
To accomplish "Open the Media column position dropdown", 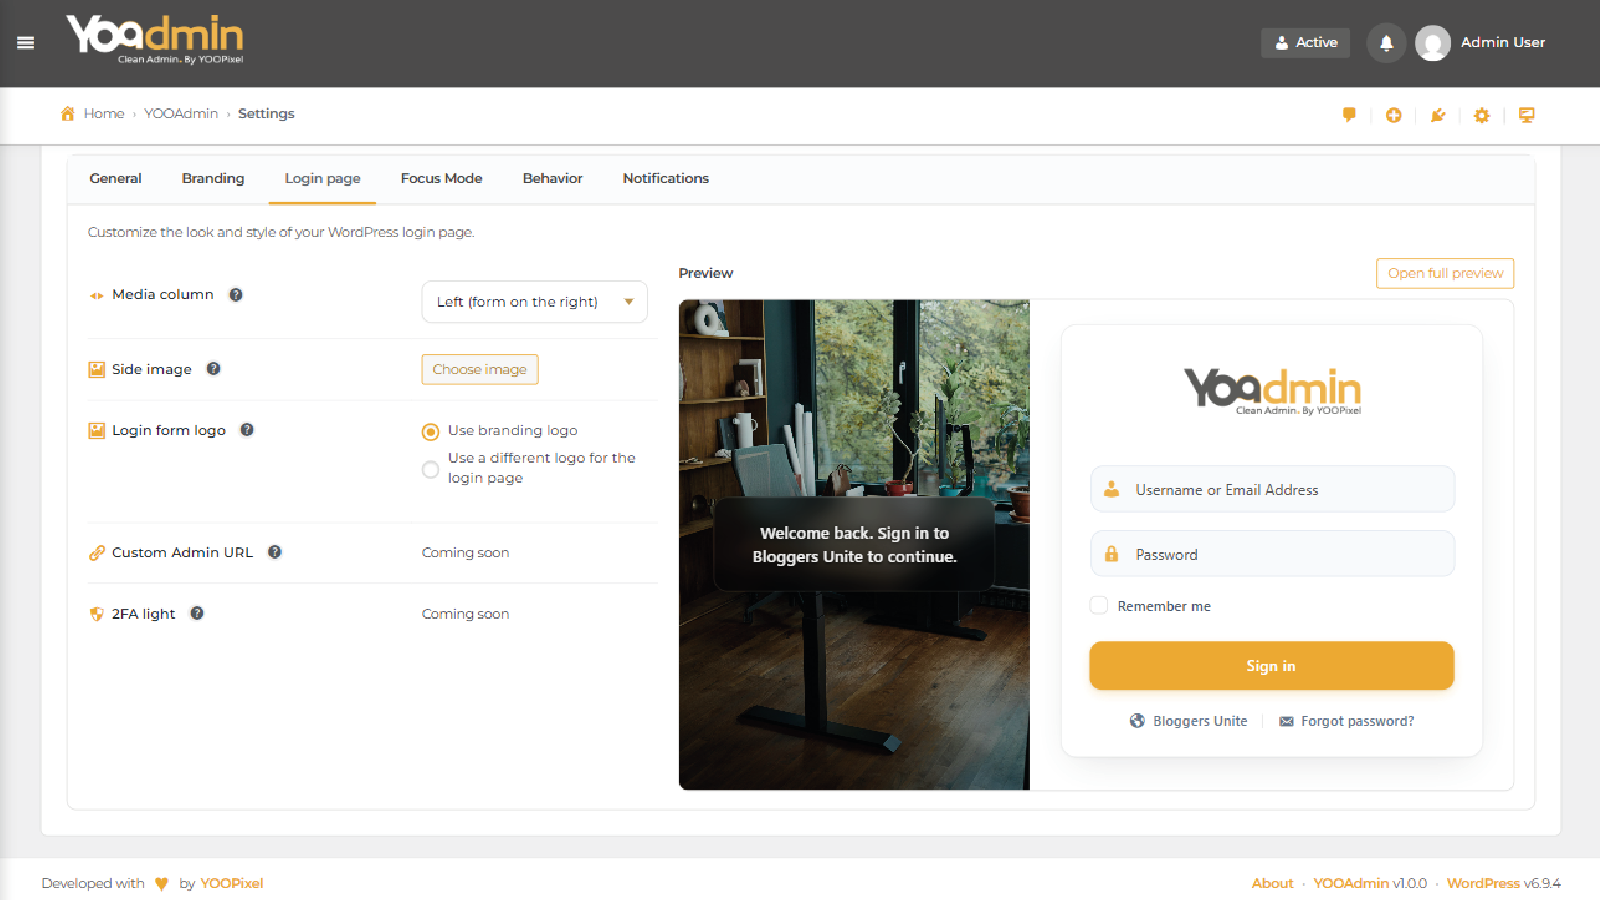I will tap(534, 301).
